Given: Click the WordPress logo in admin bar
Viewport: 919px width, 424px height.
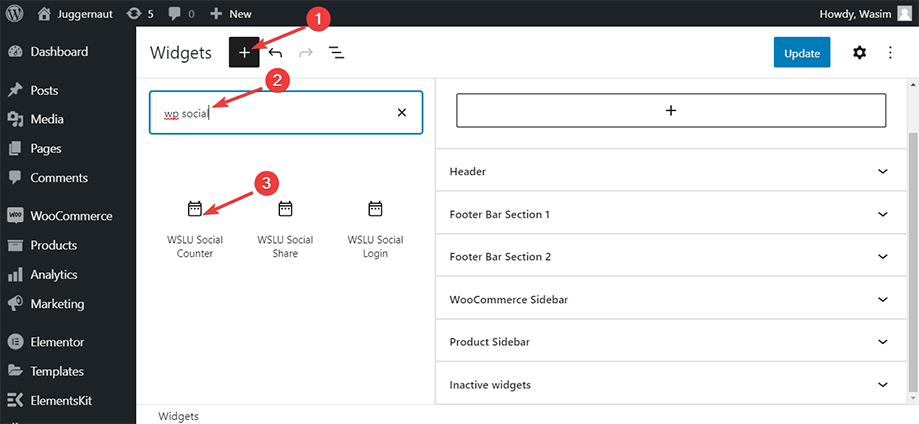Looking at the screenshot, I should [14, 13].
